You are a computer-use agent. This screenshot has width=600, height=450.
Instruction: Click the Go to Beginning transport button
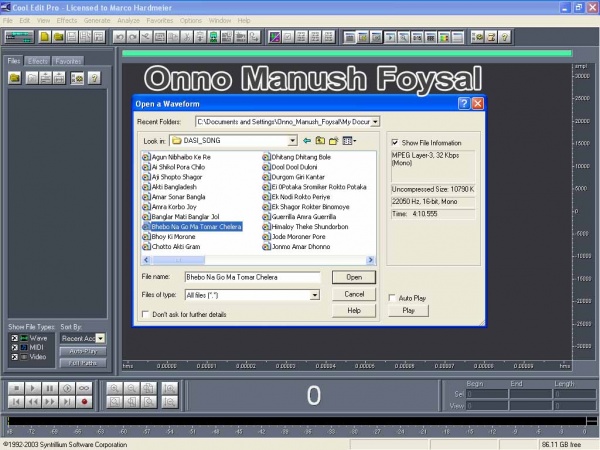16,402
